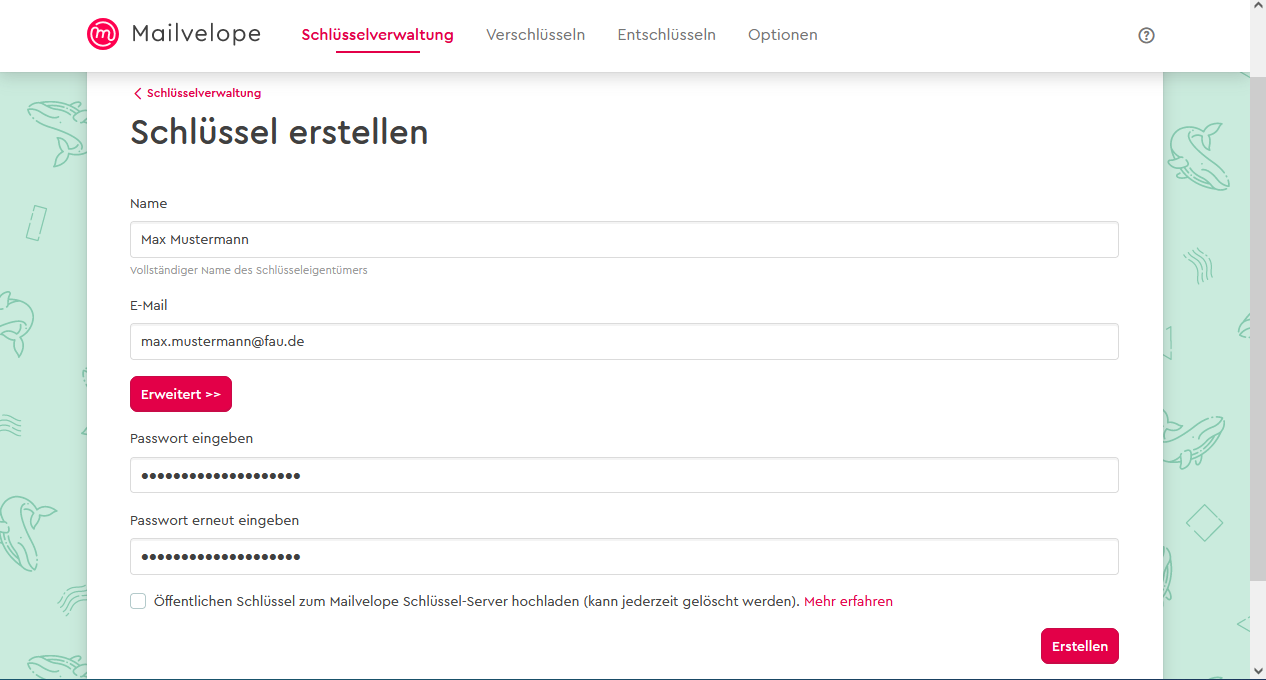Expand the Erweitert advanced options
This screenshot has width=1266, height=680.
click(181, 394)
